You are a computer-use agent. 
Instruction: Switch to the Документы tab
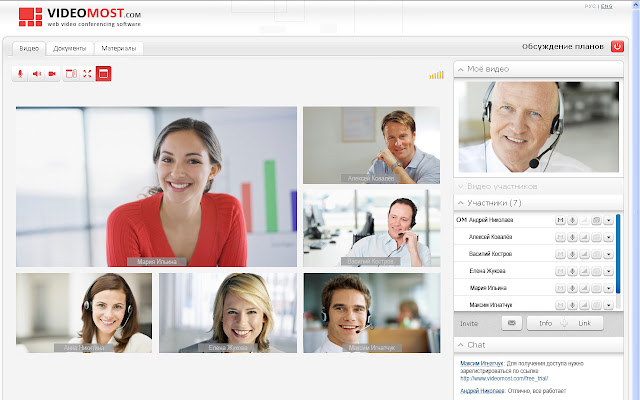click(70, 48)
